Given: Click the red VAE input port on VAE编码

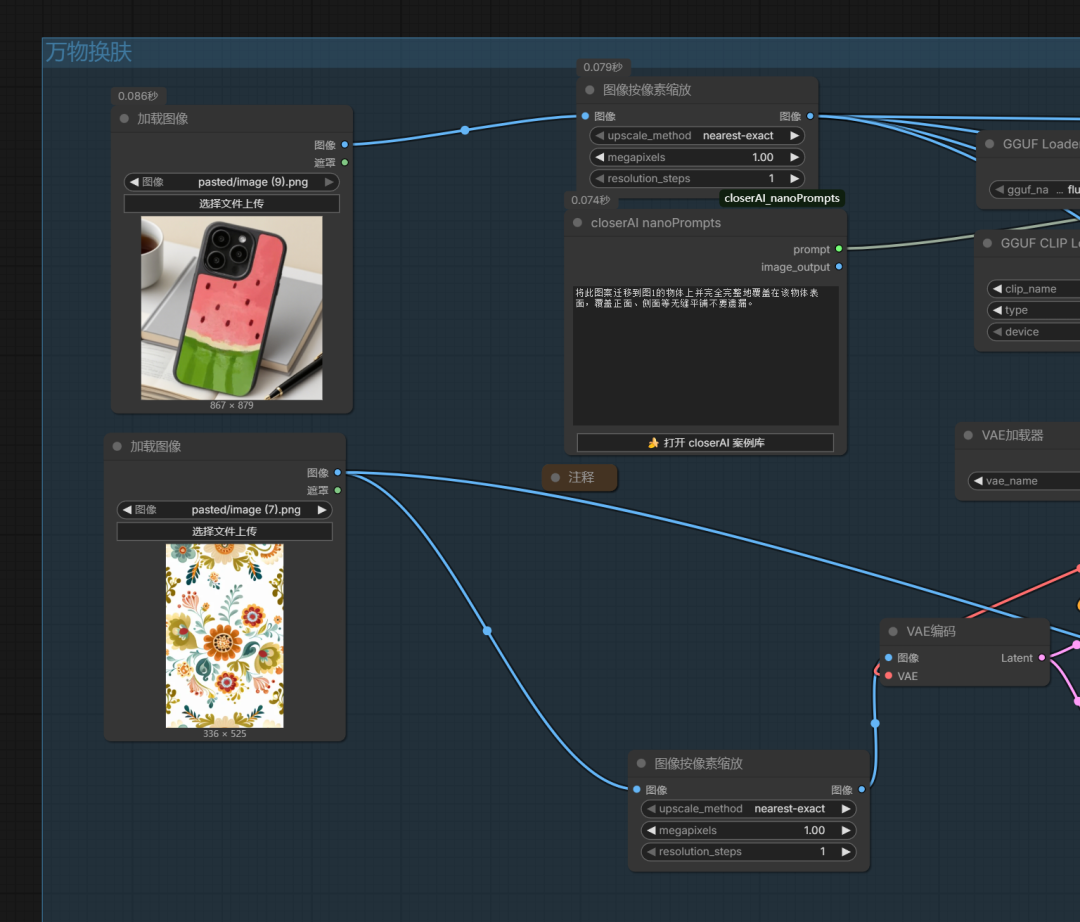Looking at the screenshot, I should tap(888, 676).
